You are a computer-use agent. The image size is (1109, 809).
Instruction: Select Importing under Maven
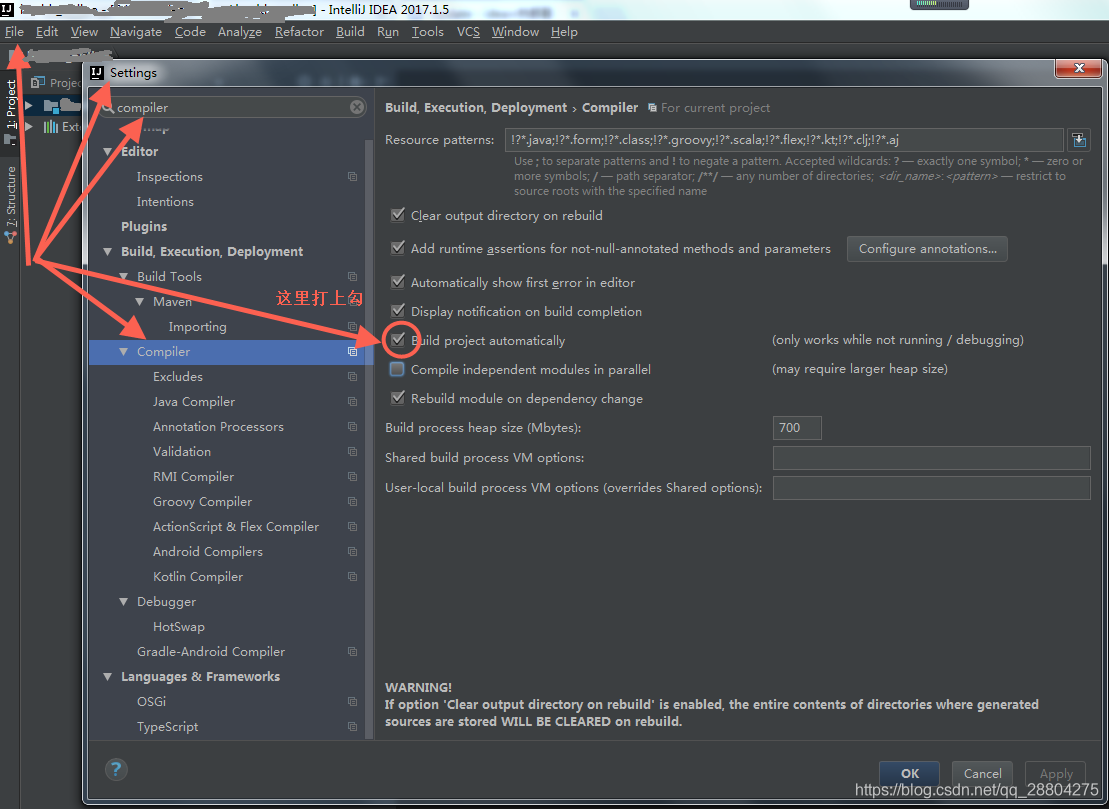(197, 327)
